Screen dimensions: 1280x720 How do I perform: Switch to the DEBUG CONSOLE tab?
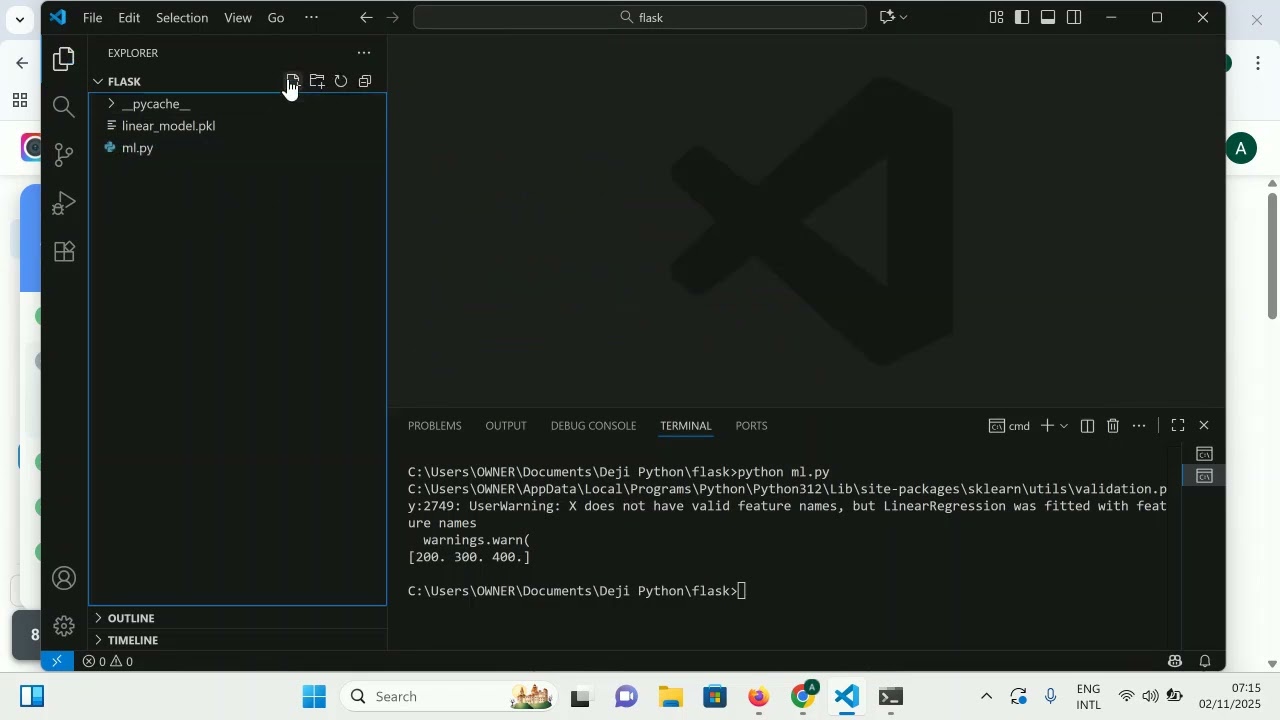point(593,426)
